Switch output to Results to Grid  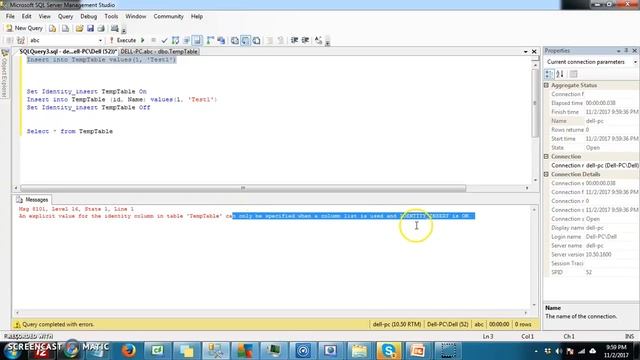click(x=245, y=40)
